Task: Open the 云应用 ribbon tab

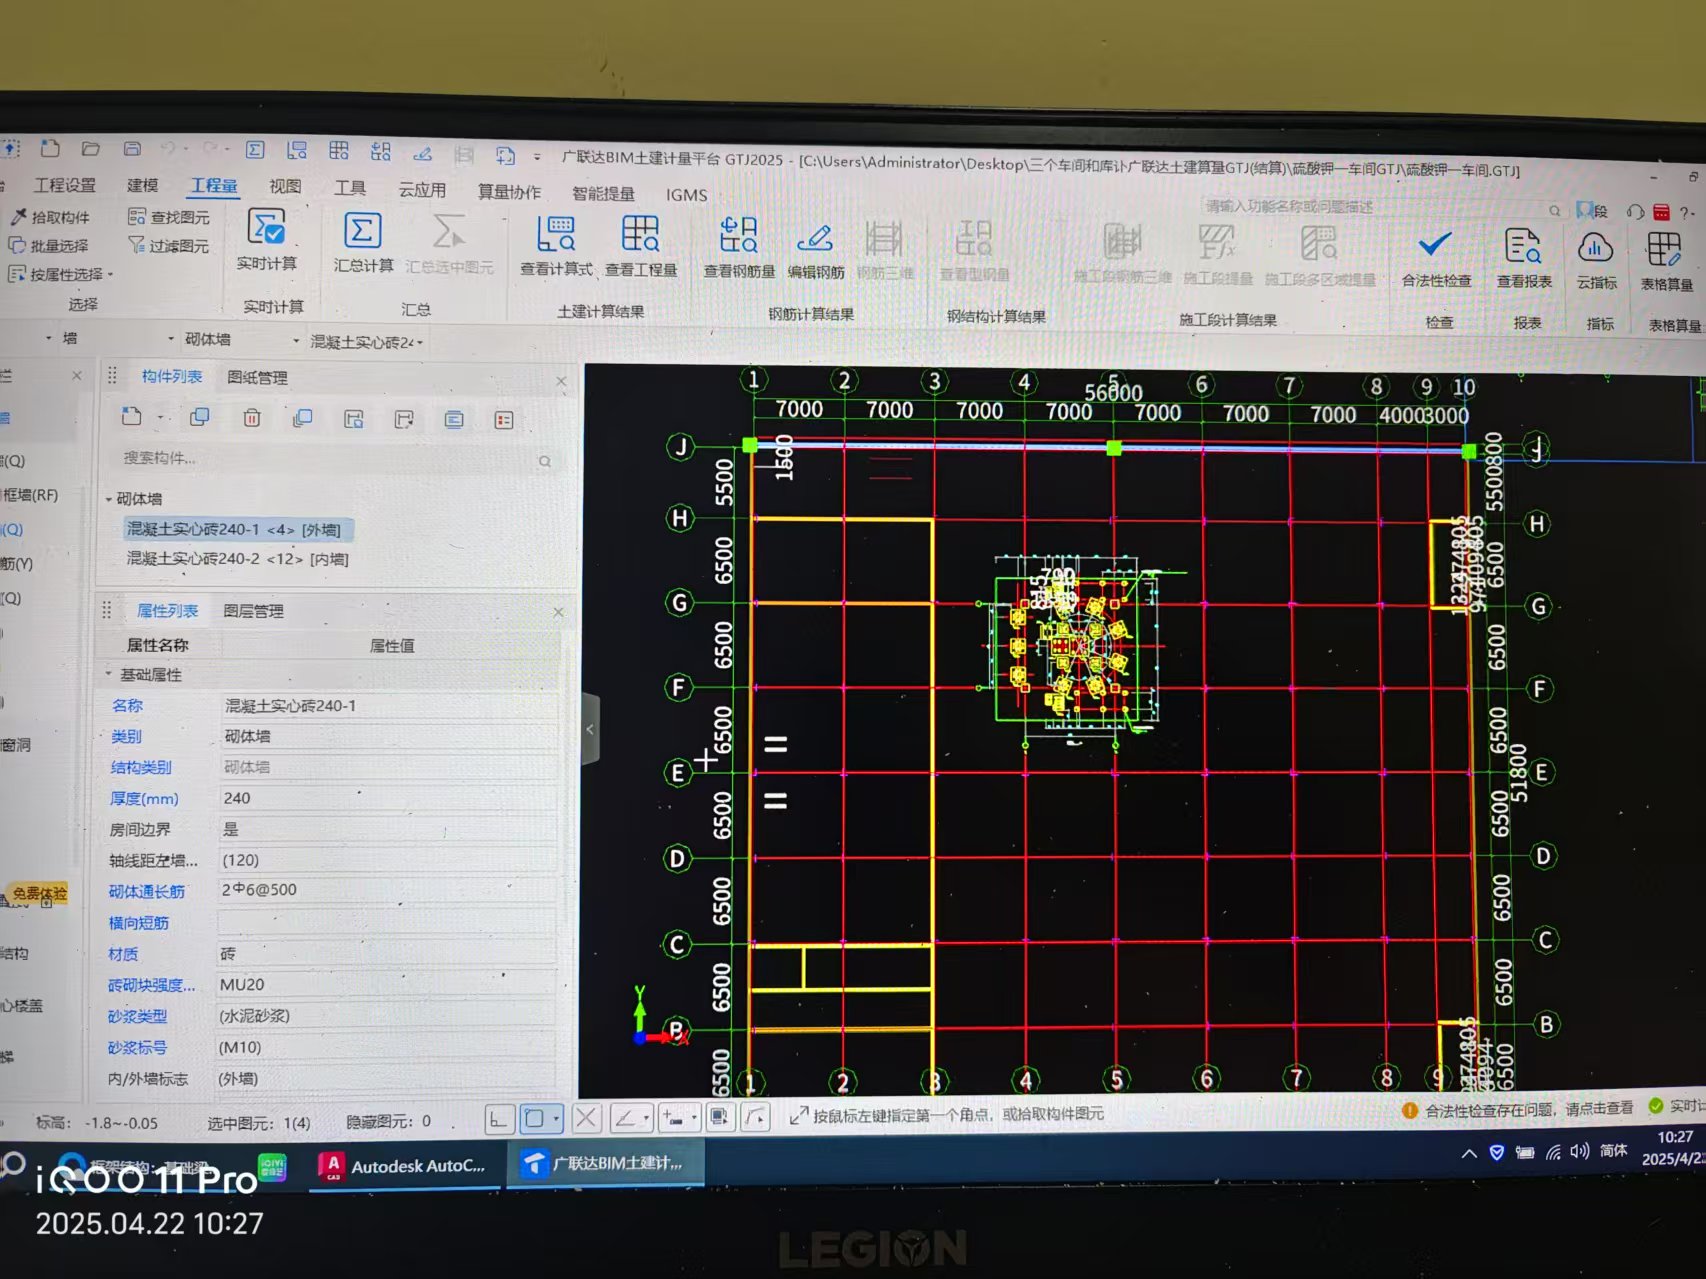Action: click(422, 189)
